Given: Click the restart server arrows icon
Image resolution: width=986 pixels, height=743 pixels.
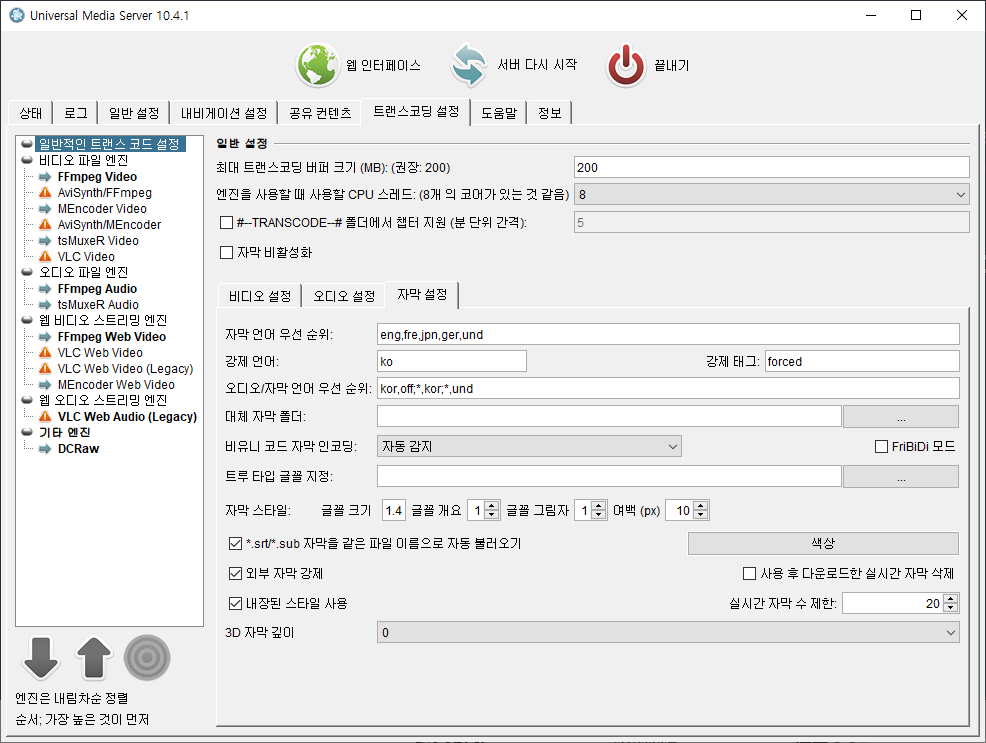Looking at the screenshot, I should [x=468, y=65].
